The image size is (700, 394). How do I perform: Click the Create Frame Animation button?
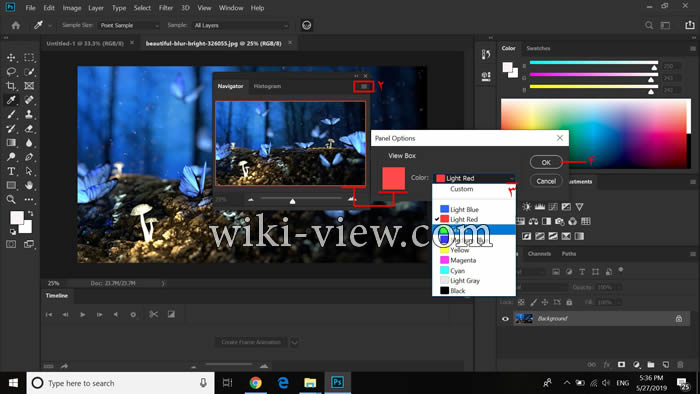tap(251, 342)
